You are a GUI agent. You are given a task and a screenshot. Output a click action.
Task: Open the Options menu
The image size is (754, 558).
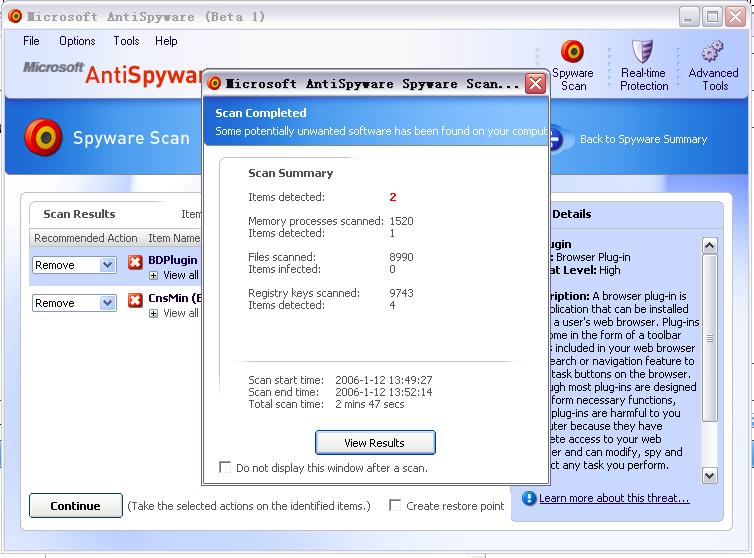77,41
